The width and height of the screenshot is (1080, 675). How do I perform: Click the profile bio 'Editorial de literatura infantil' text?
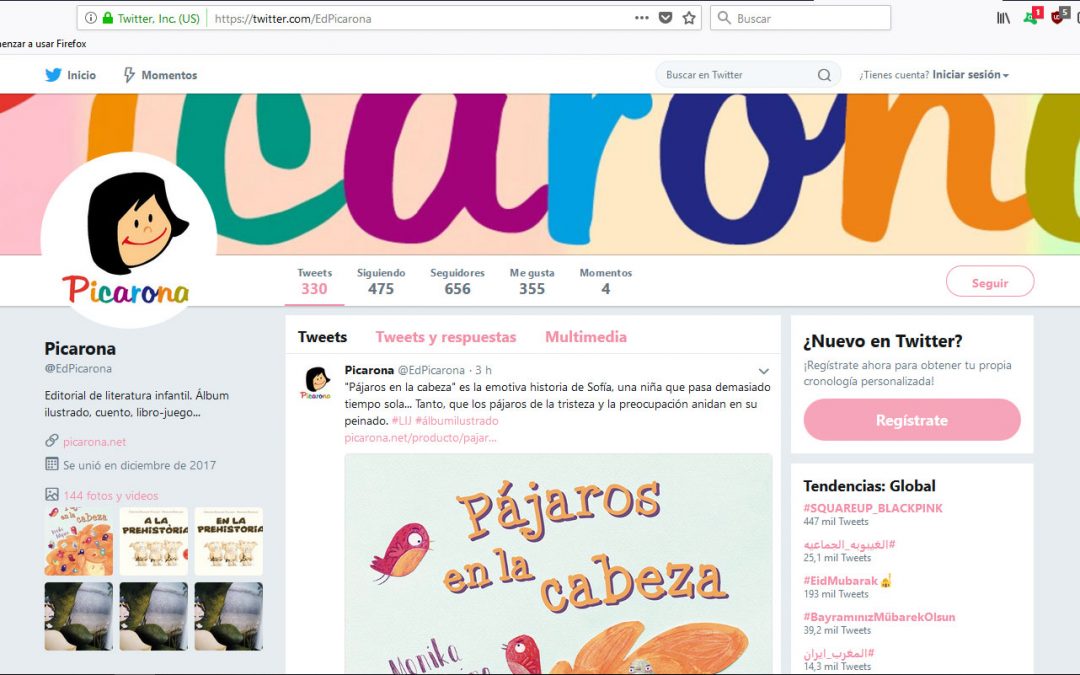coord(137,404)
